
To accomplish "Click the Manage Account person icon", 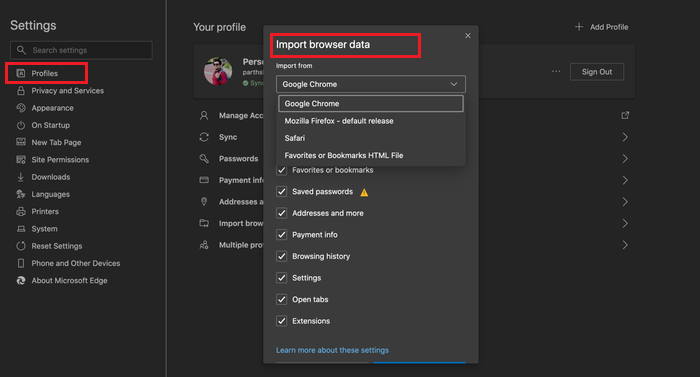I will coord(204,116).
